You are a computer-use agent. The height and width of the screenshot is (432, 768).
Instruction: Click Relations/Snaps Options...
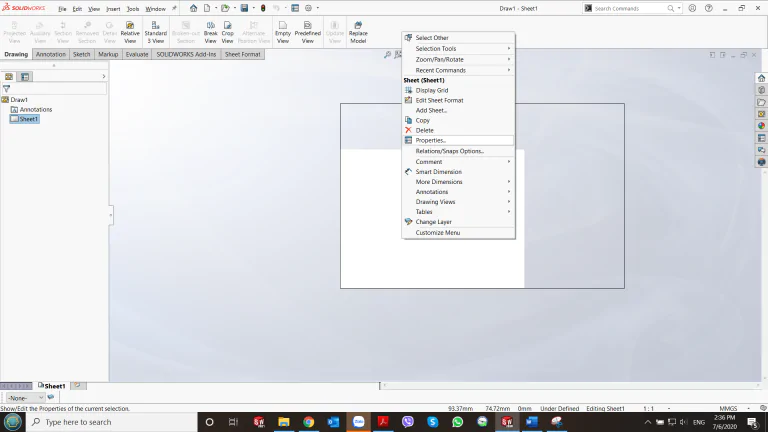tap(458, 151)
